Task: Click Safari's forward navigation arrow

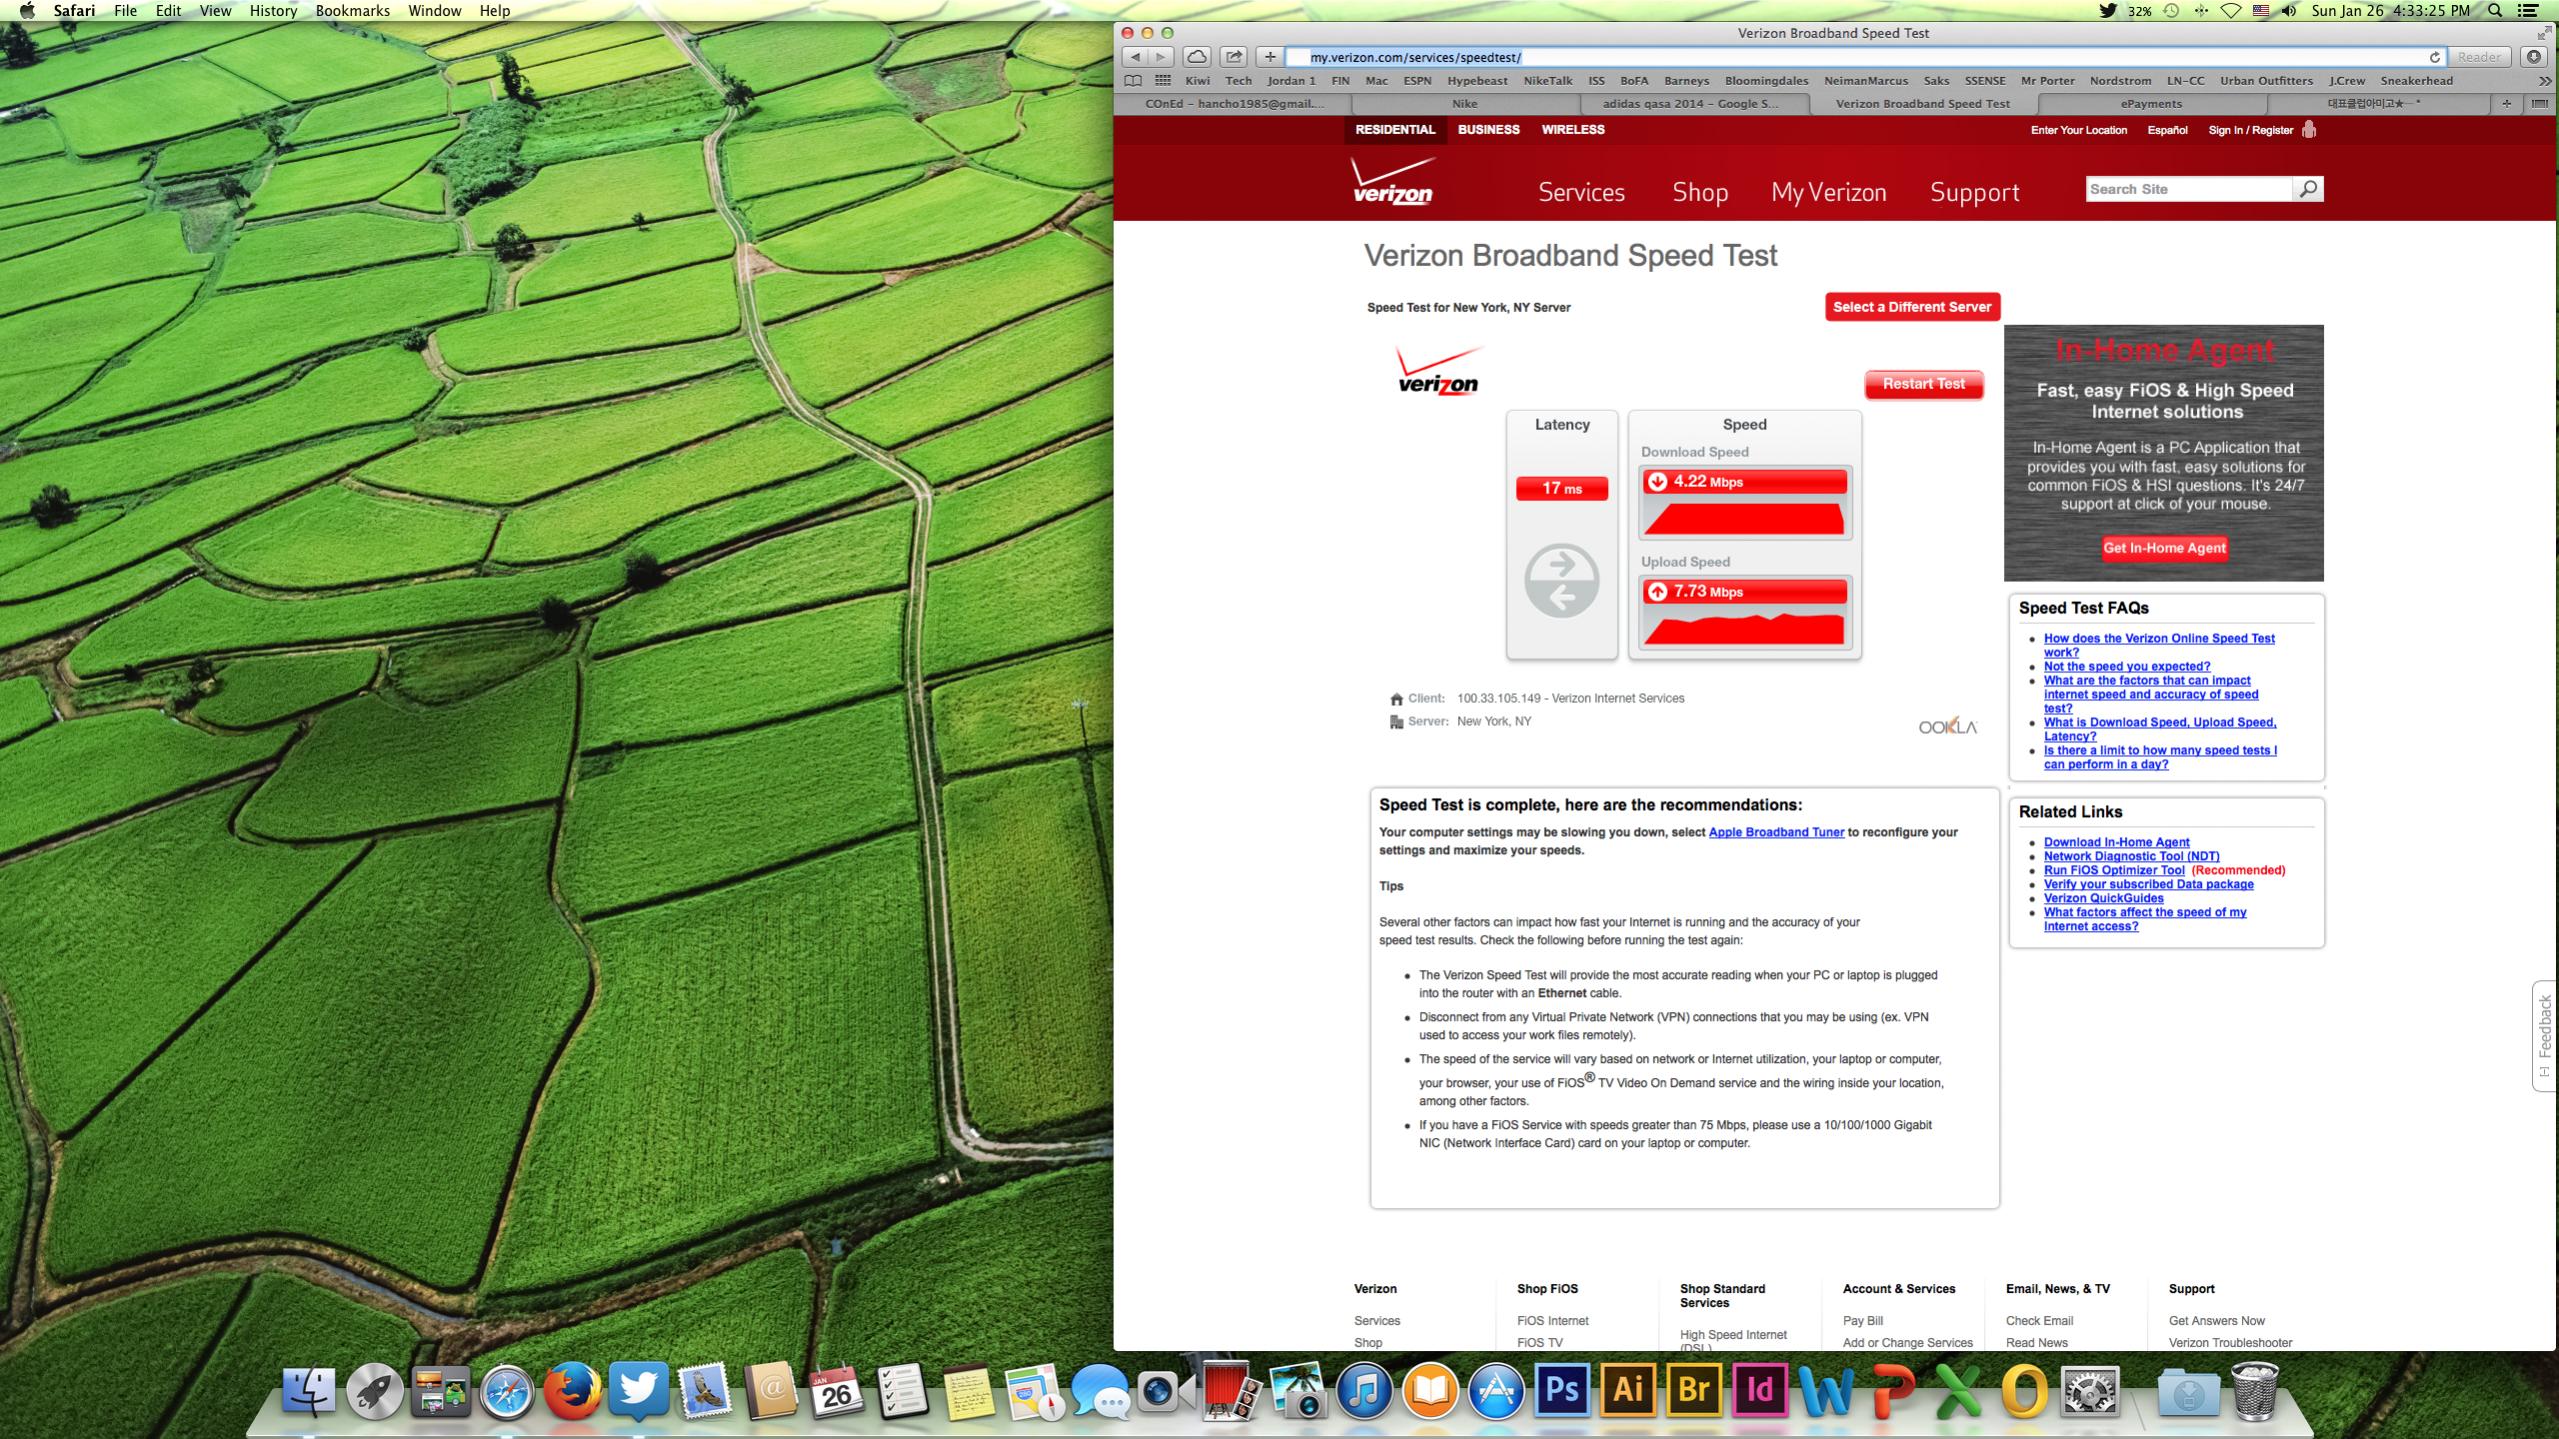Action: [x=1160, y=57]
